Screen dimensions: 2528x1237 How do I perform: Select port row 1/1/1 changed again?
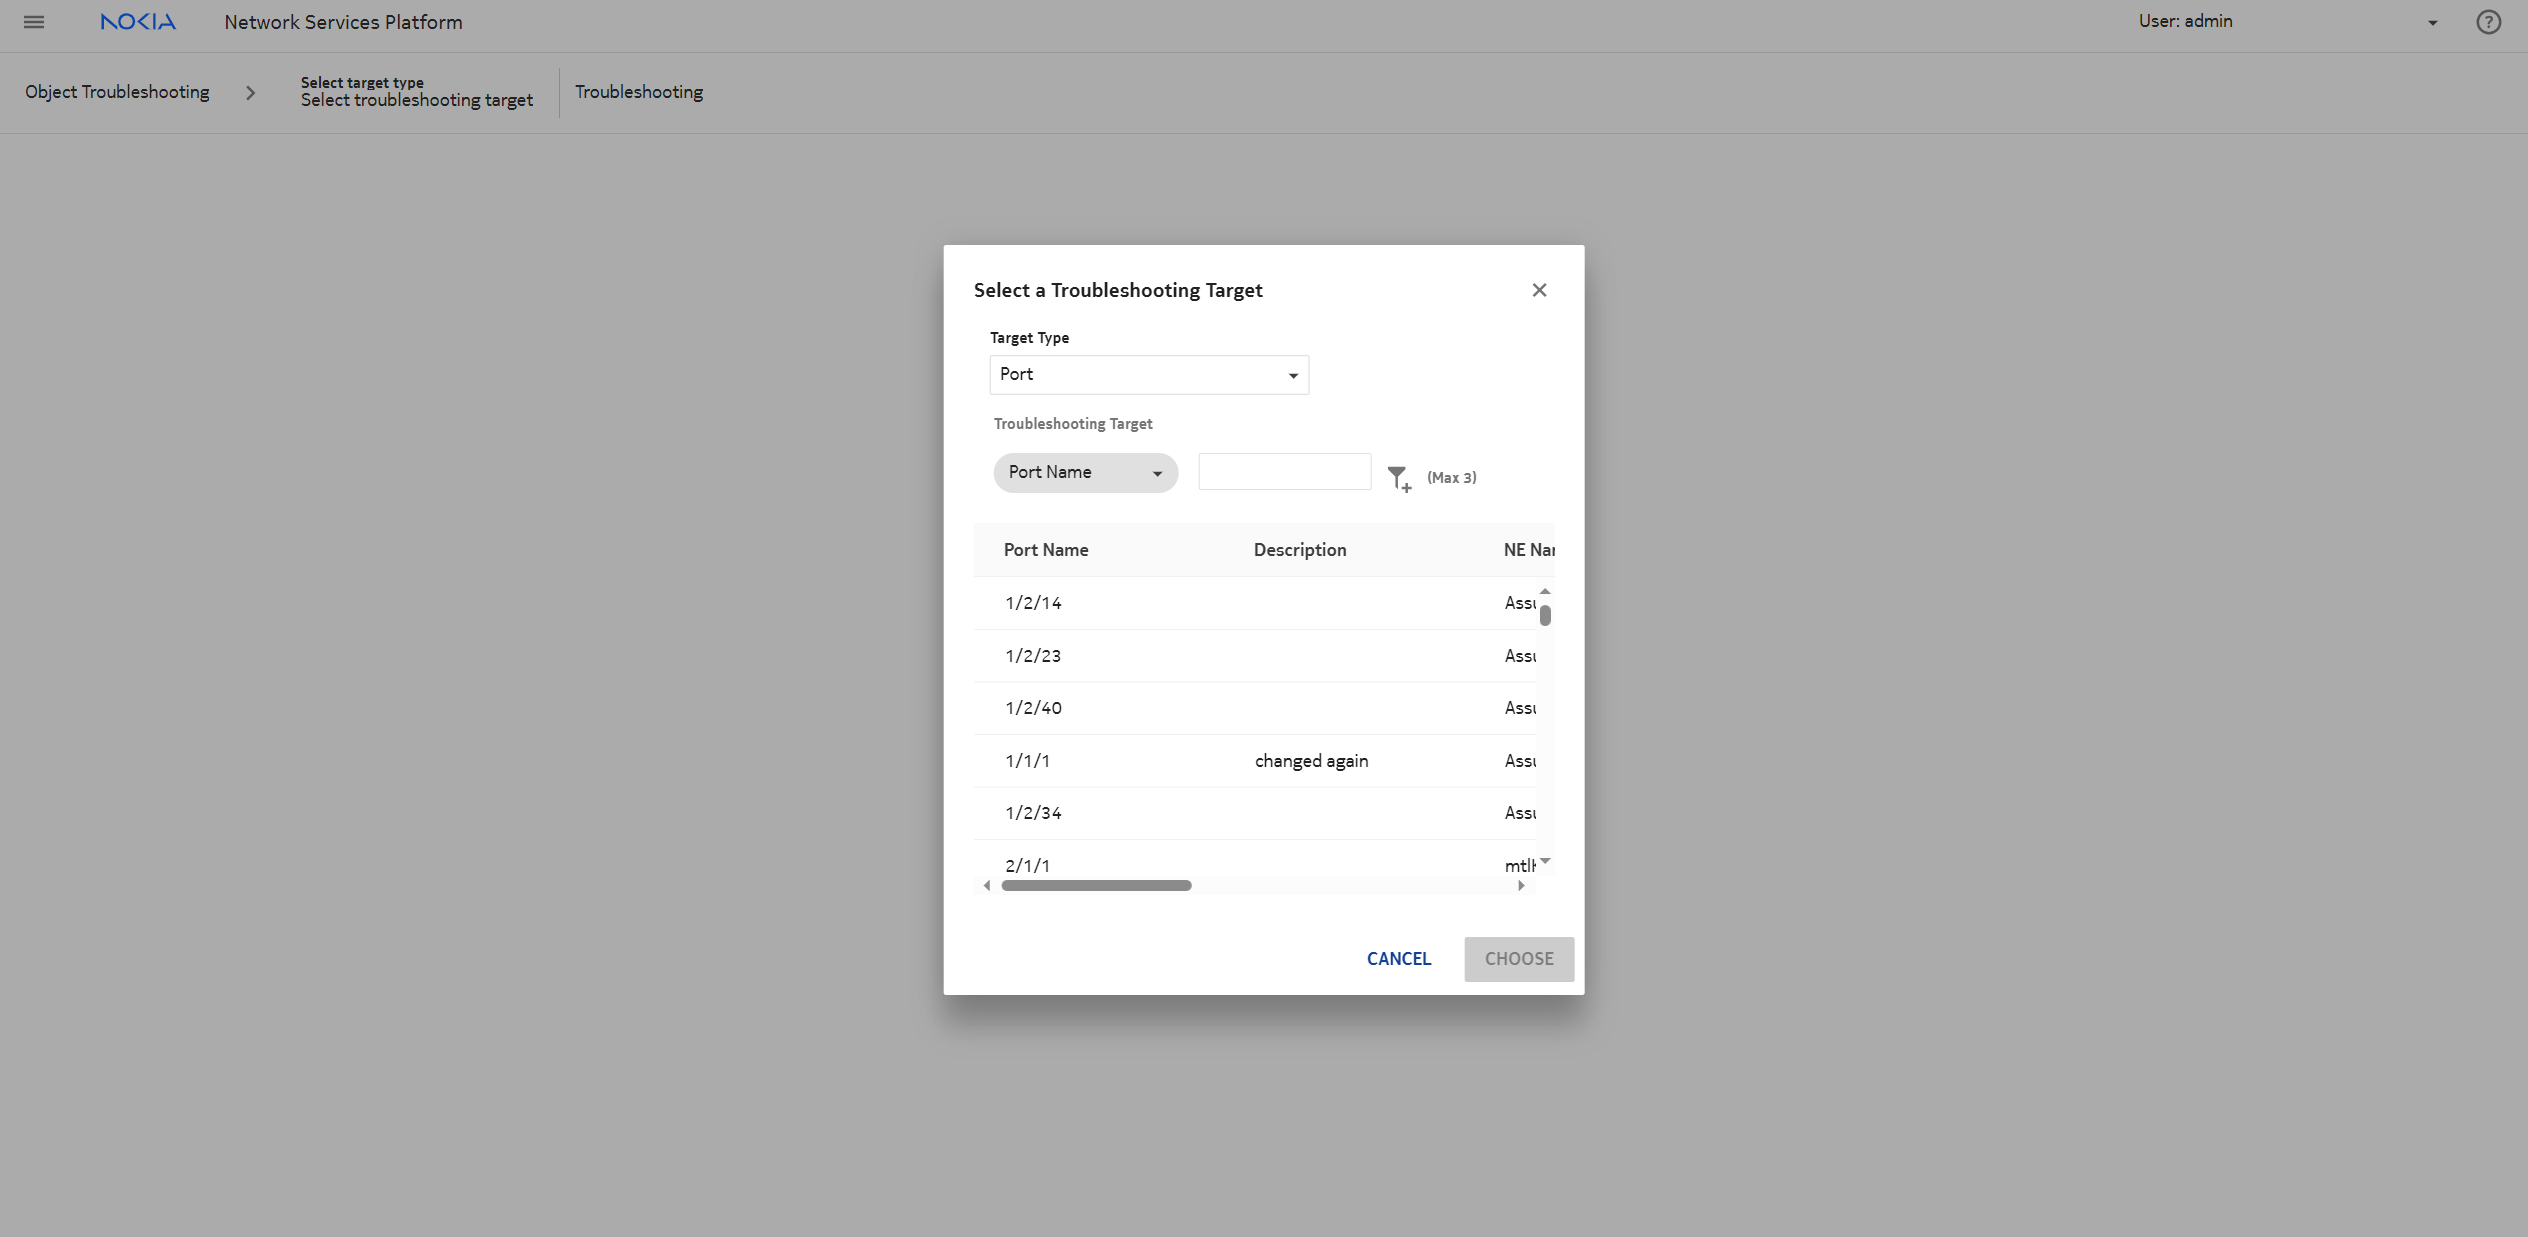(x=1254, y=761)
